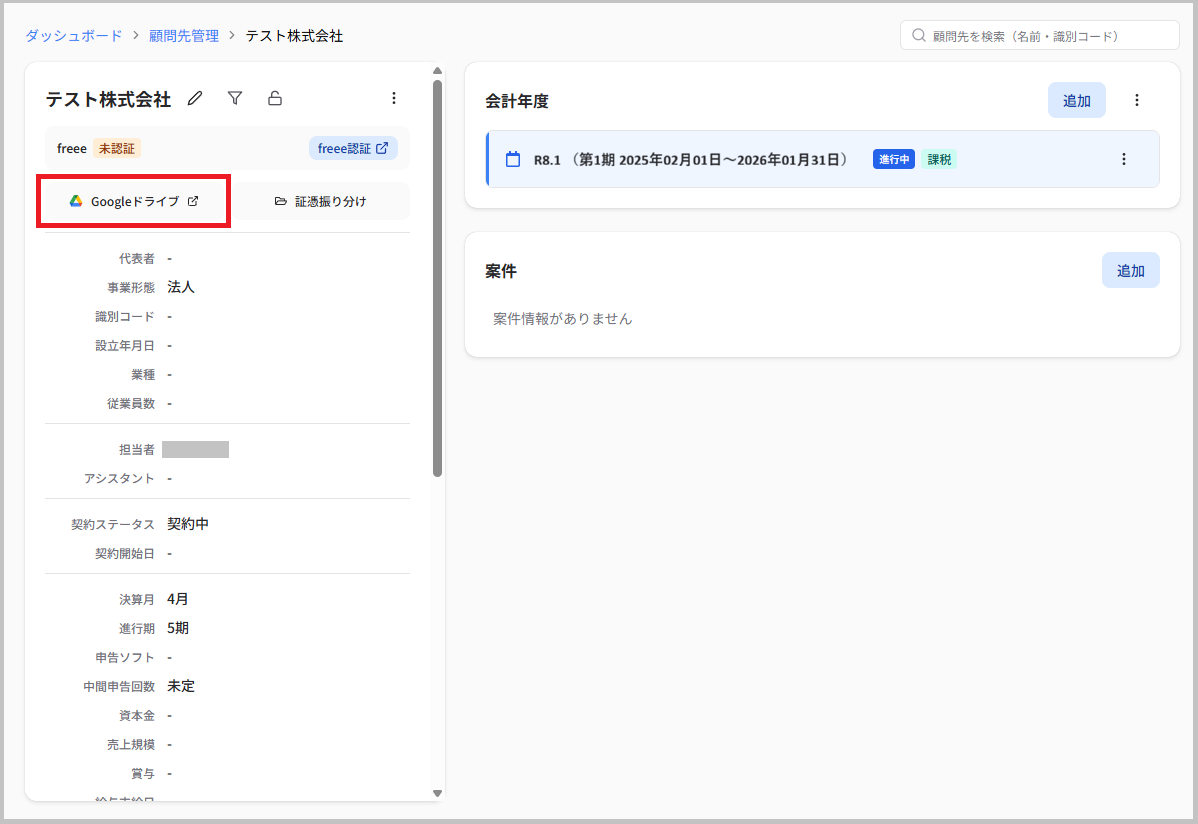Open the Googleドライブ link

pos(134,201)
